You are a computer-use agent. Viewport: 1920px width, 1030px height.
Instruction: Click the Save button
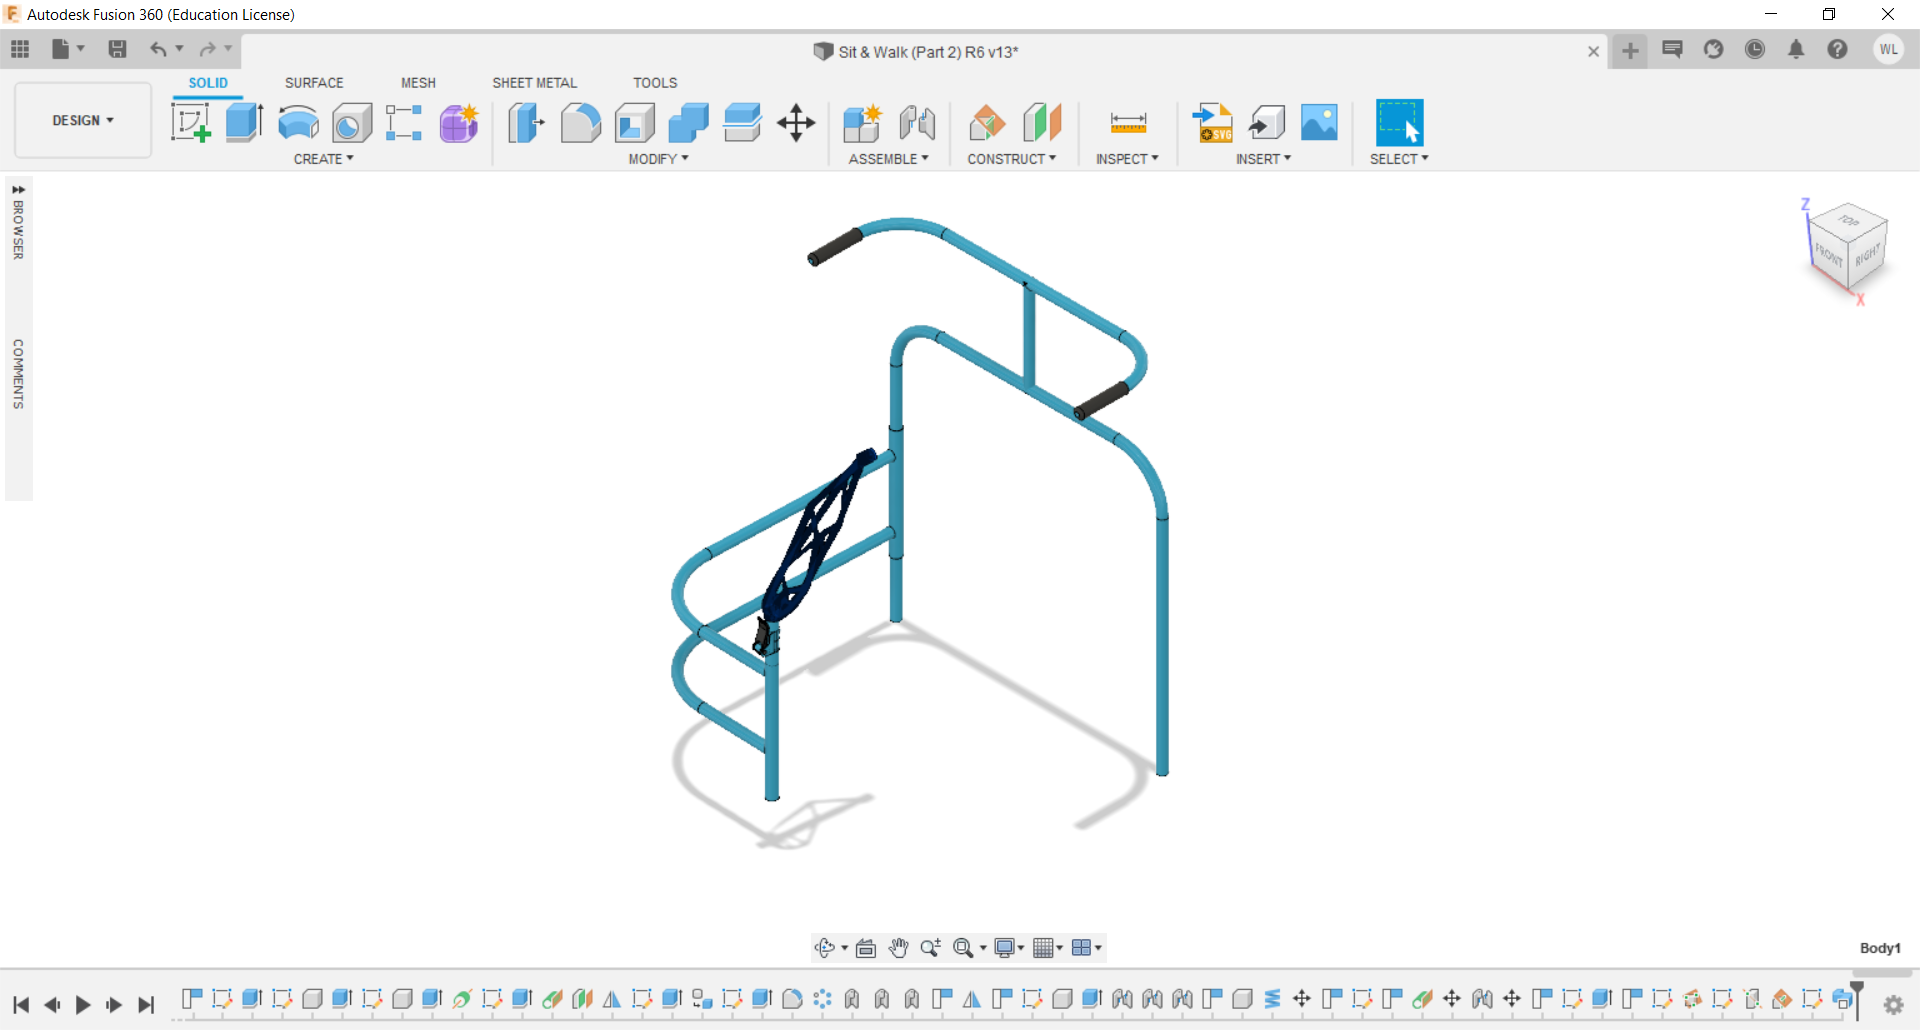pos(118,49)
